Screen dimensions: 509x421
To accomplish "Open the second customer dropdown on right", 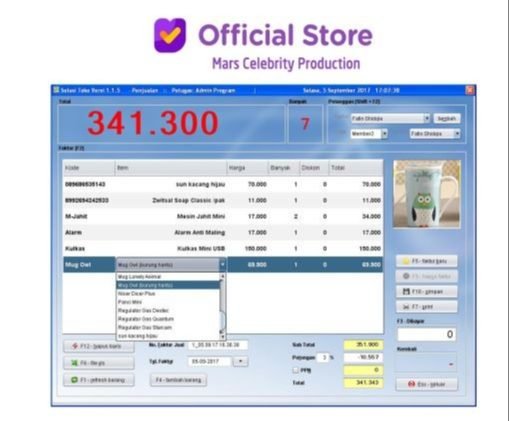I will pyautogui.click(x=457, y=134).
